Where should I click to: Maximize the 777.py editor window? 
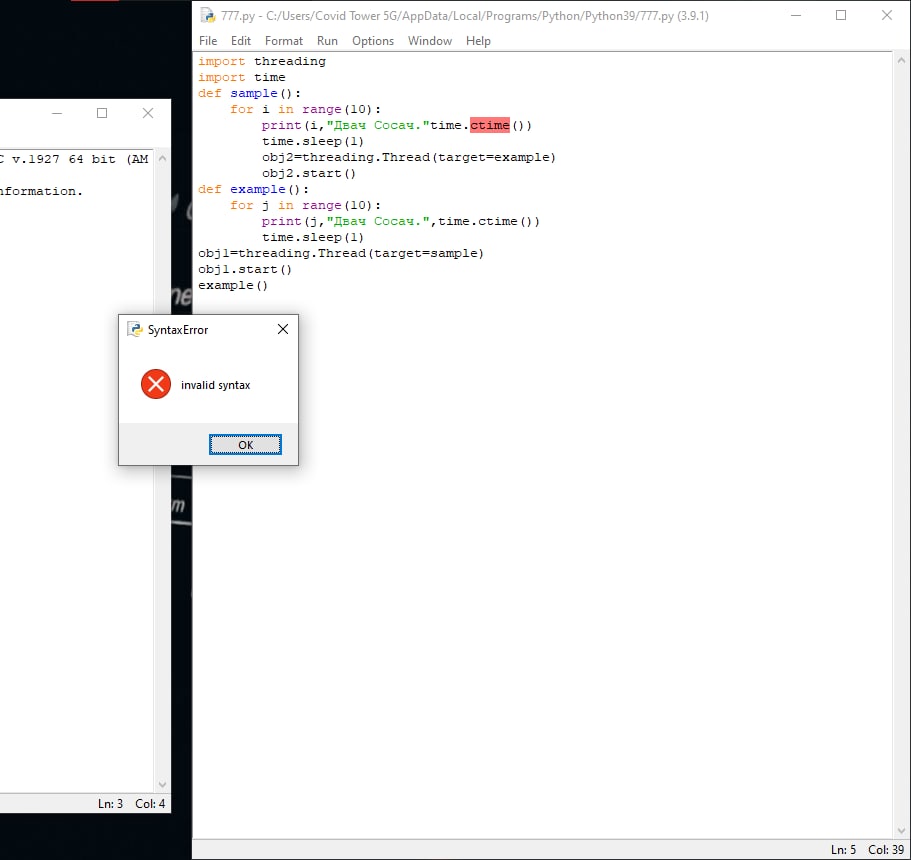(841, 15)
